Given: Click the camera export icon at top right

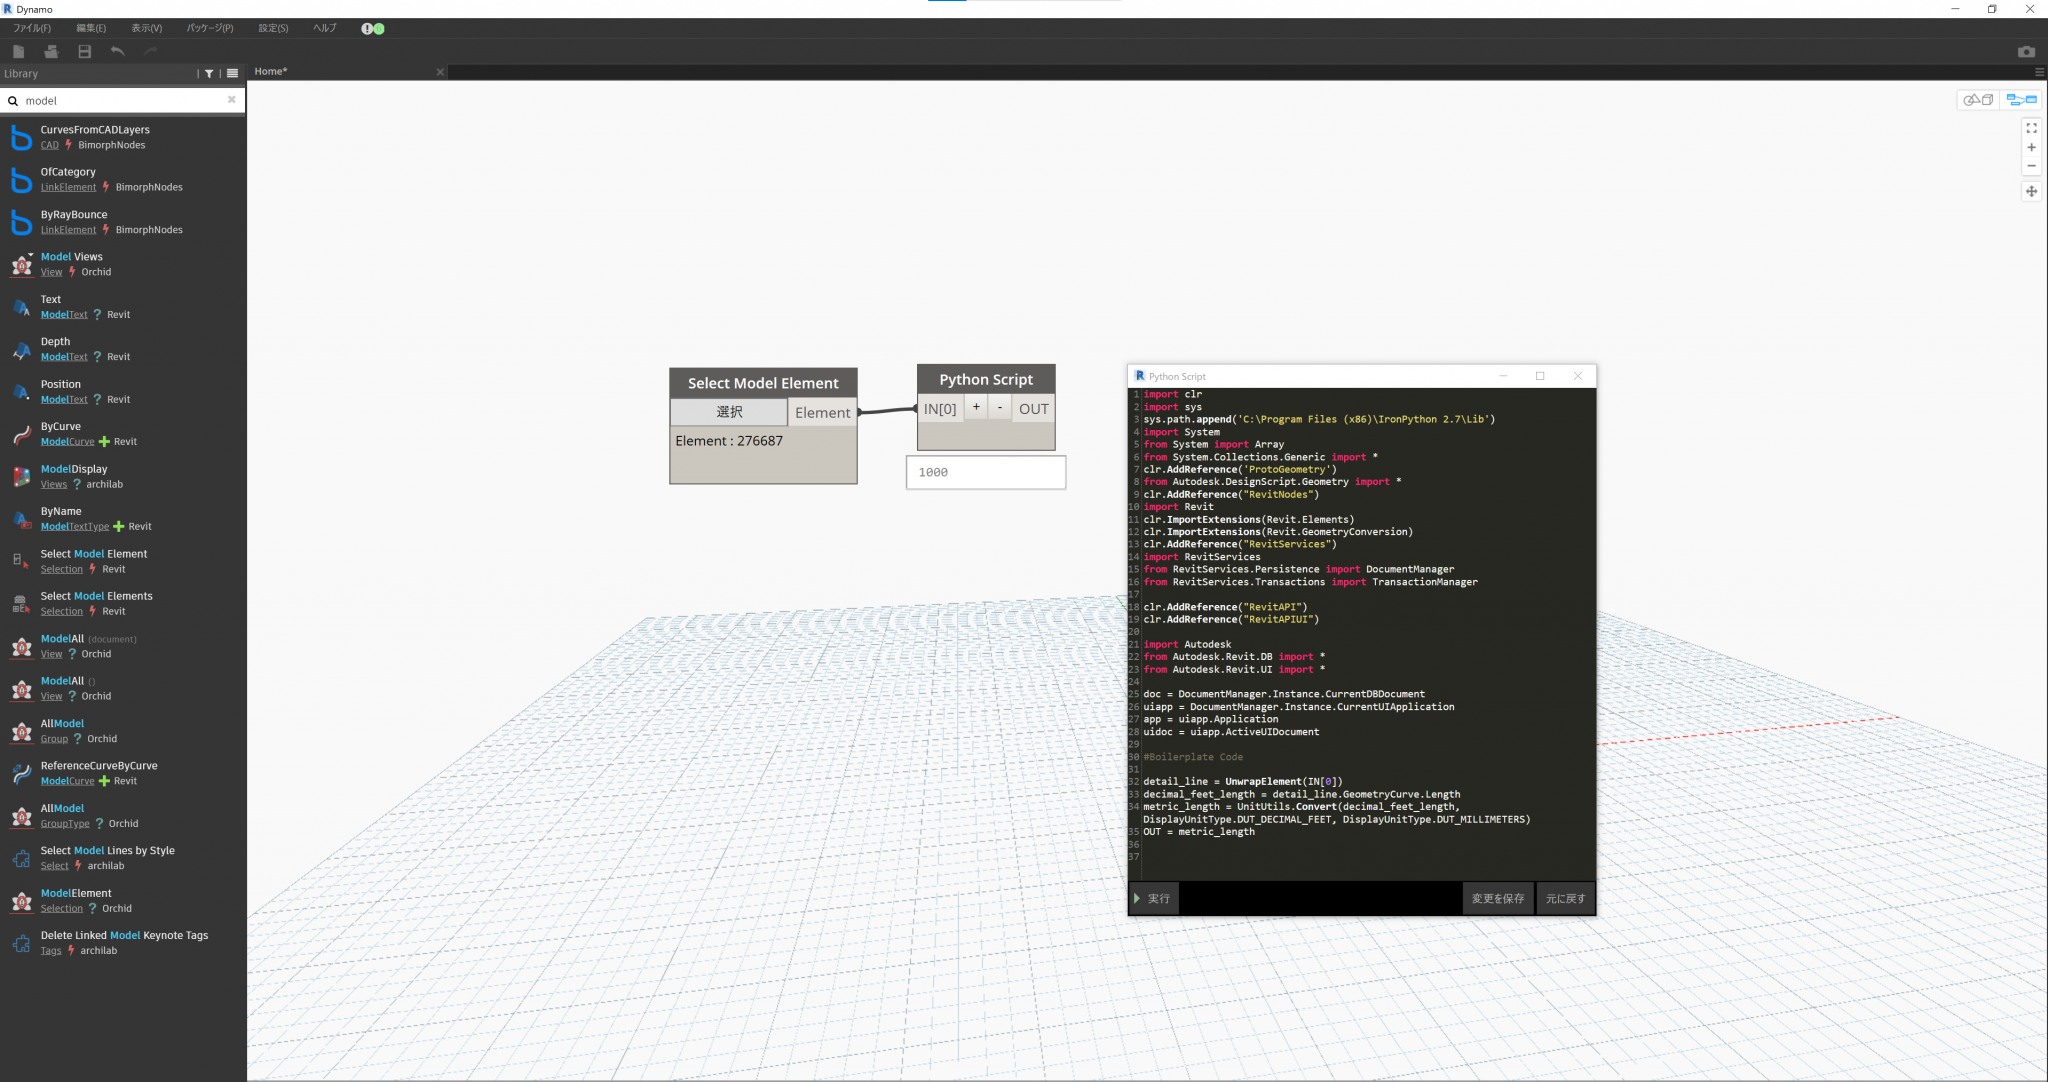Looking at the screenshot, I should click(x=2026, y=52).
